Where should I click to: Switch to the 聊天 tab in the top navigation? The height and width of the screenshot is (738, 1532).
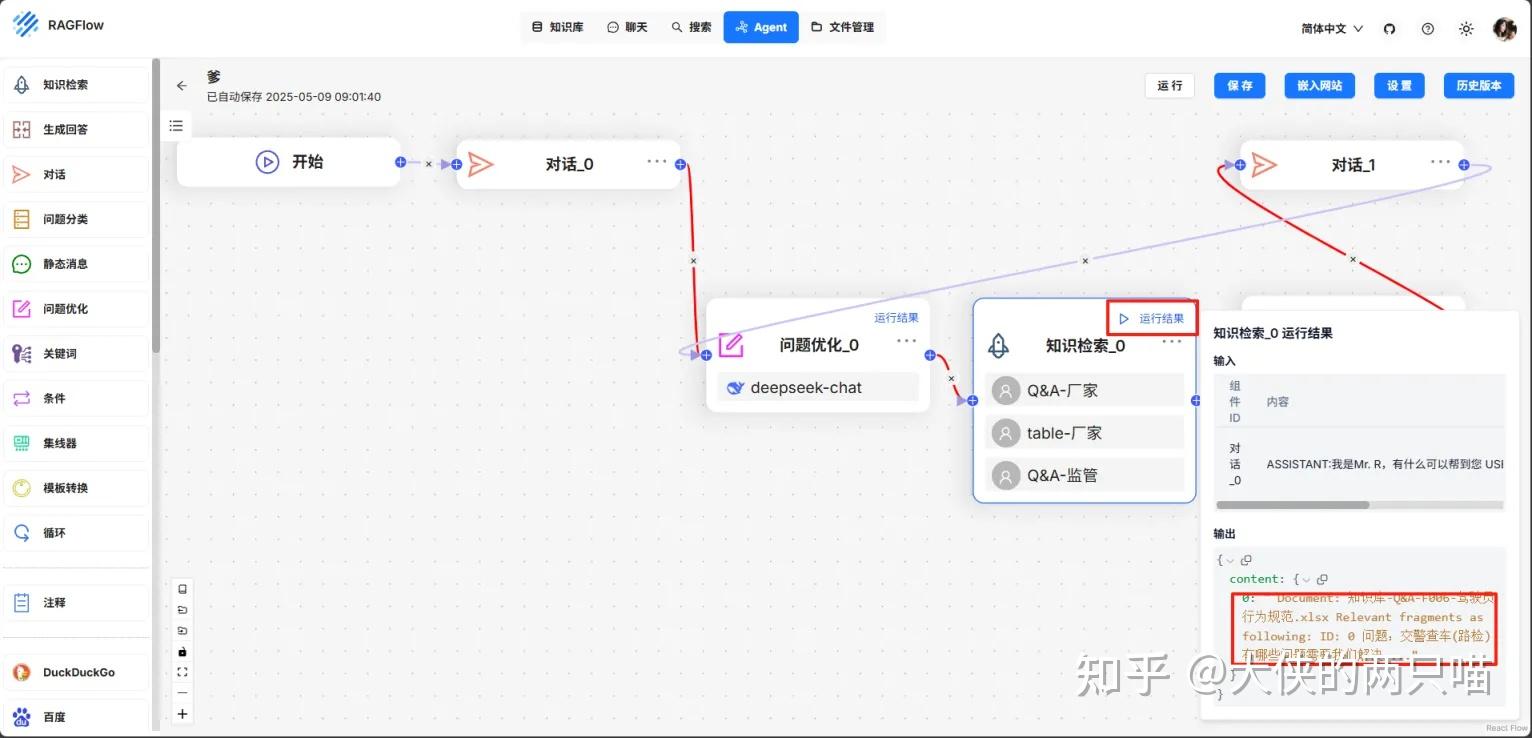click(628, 27)
